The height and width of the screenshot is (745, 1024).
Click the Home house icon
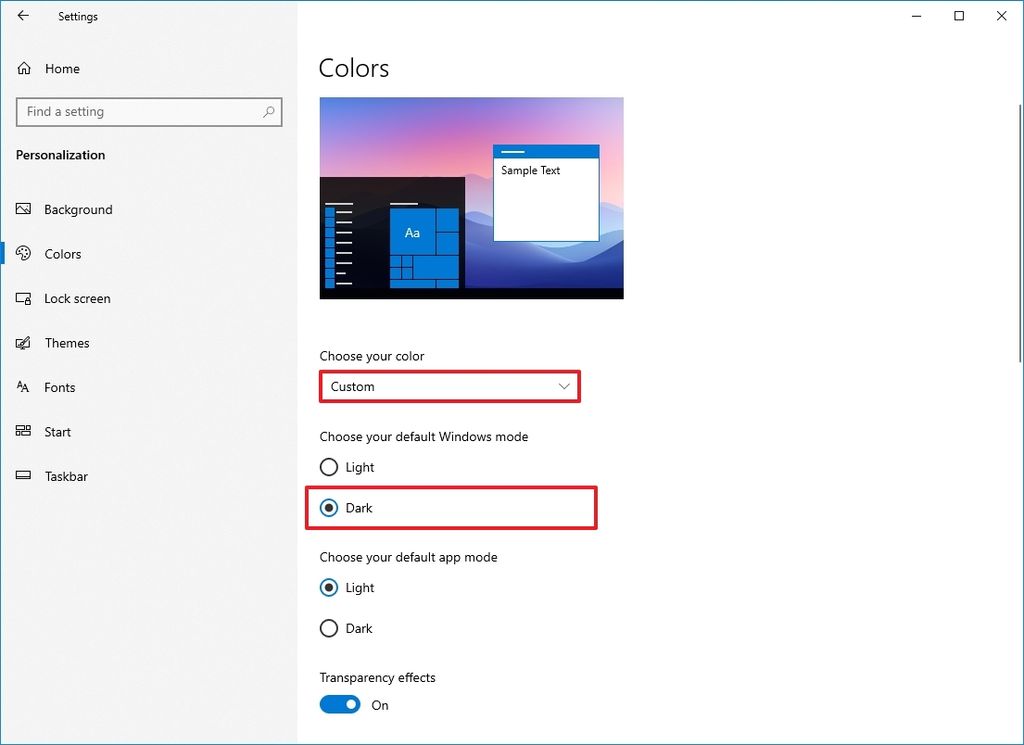tap(24, 68)
